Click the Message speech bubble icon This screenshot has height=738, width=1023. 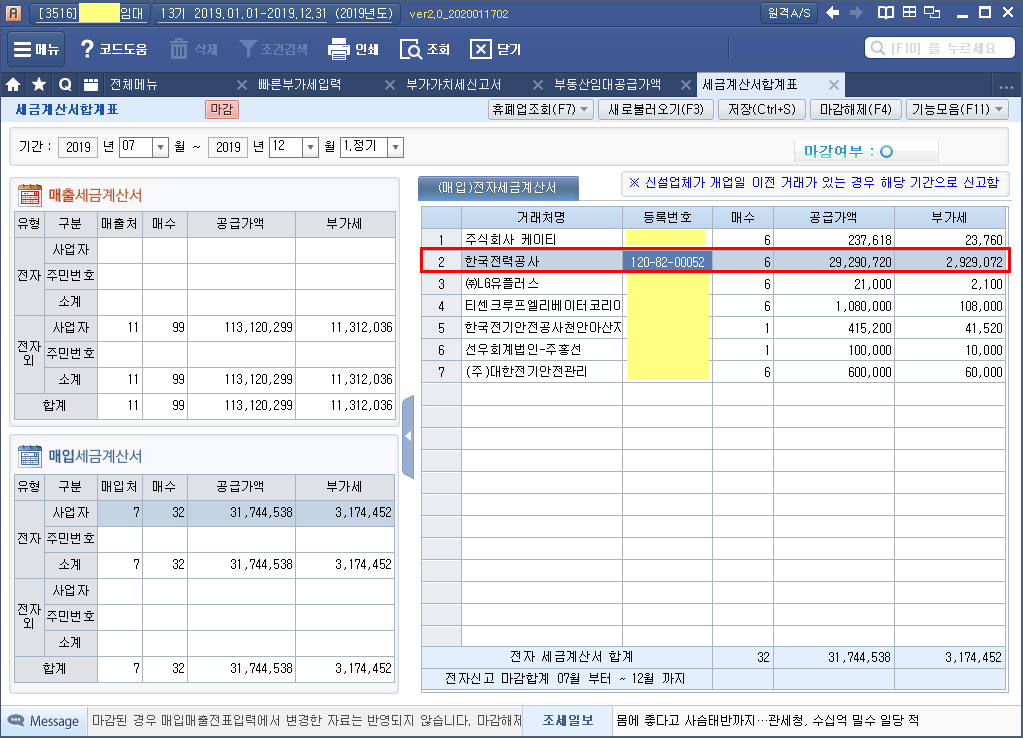click(16, 720)
